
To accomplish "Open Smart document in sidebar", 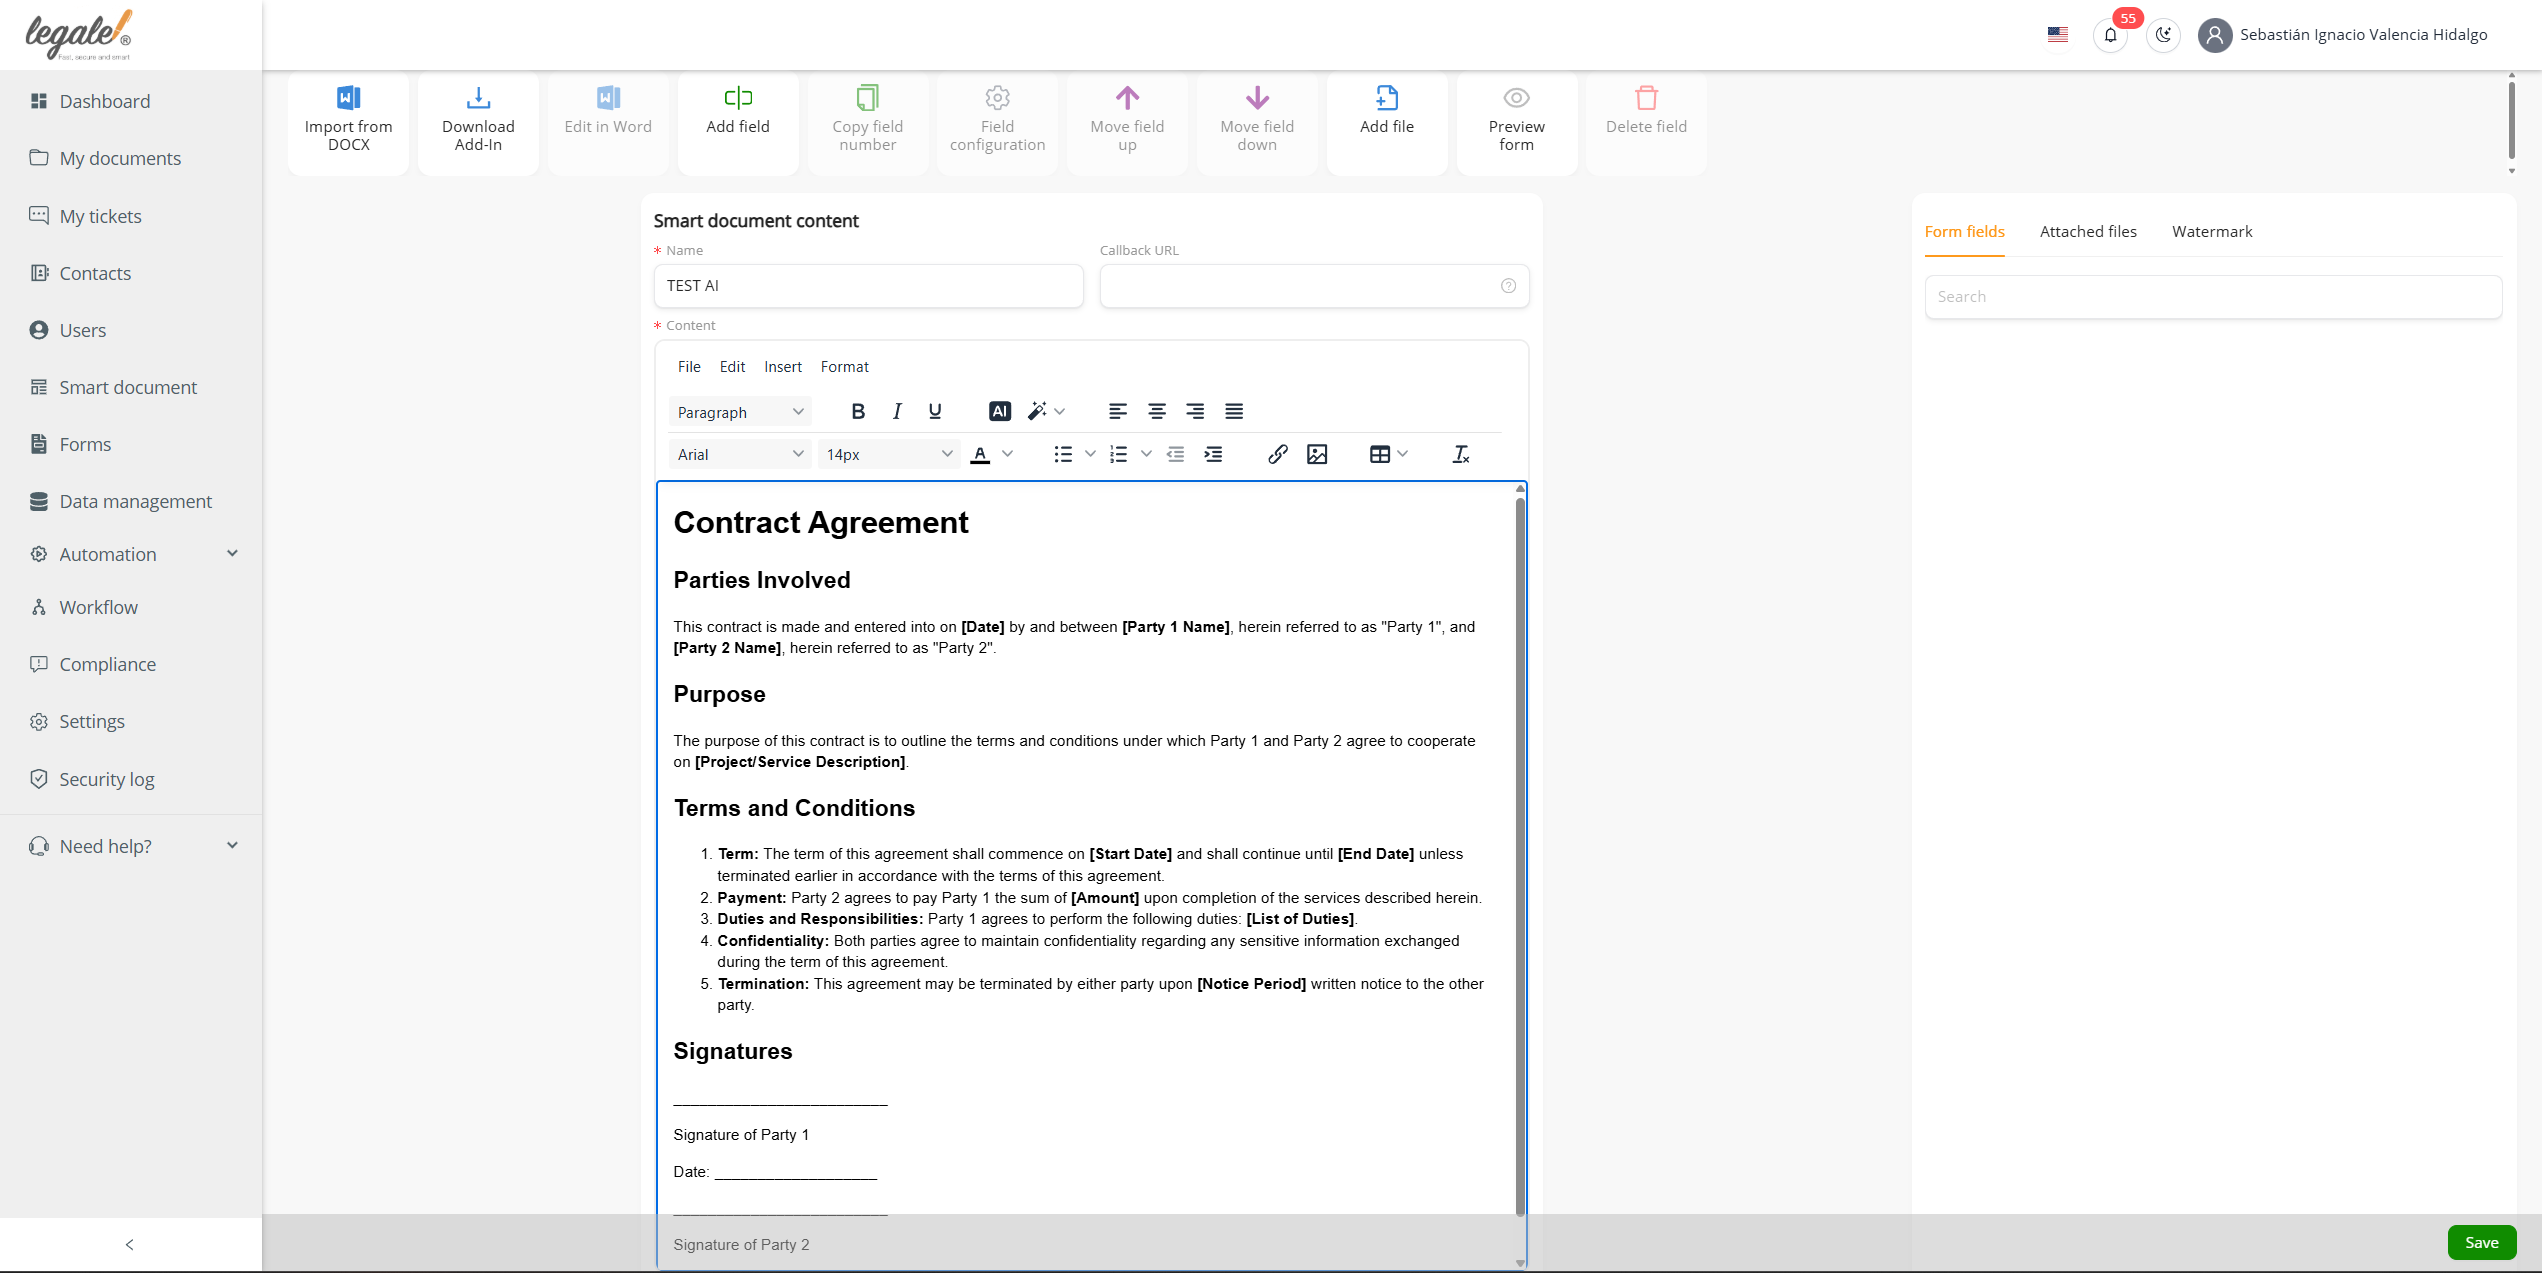I will click(x=128, y=387).
